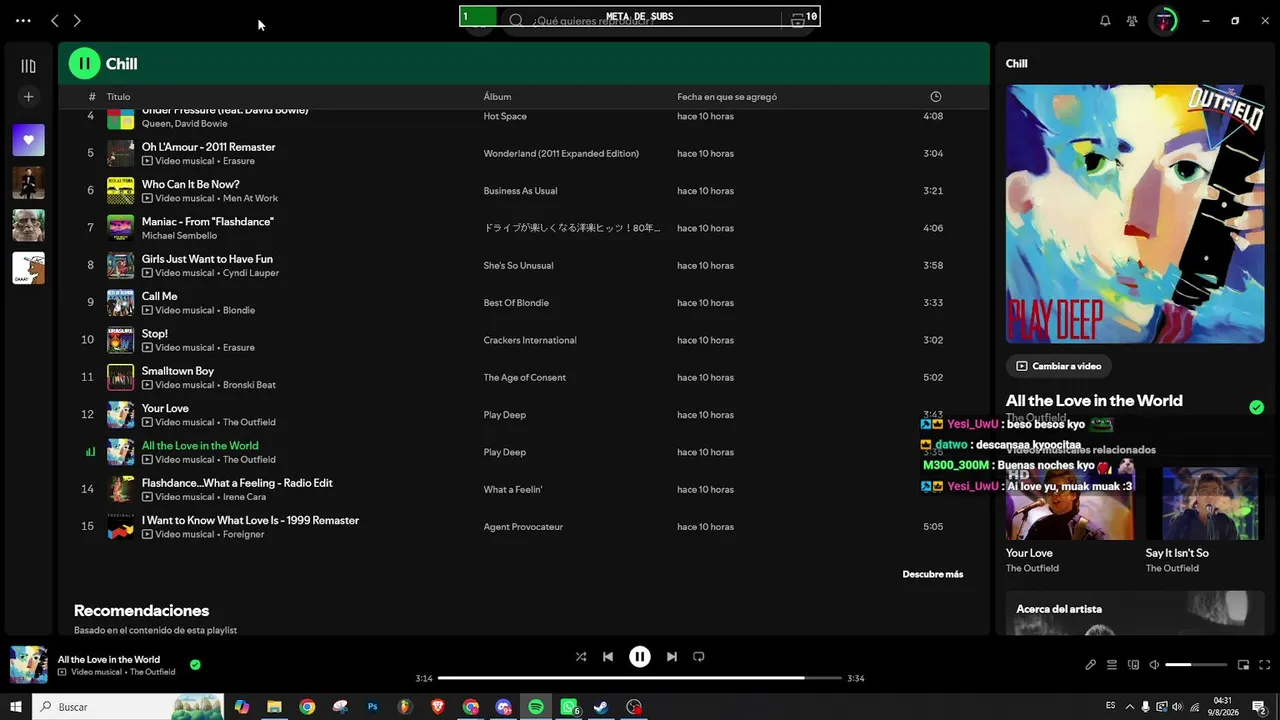
Task: Click the plus icon to create playlist
Action: (x=28, y=97)
